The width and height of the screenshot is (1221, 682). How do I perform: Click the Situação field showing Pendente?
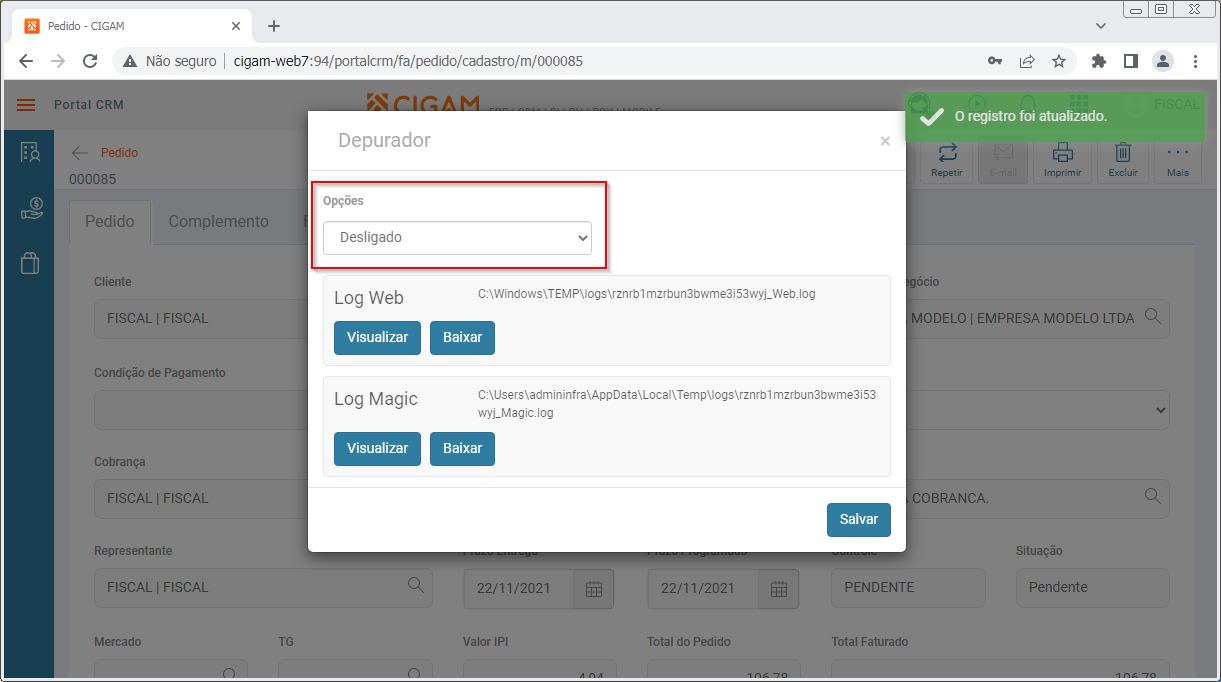[1092, 588]
